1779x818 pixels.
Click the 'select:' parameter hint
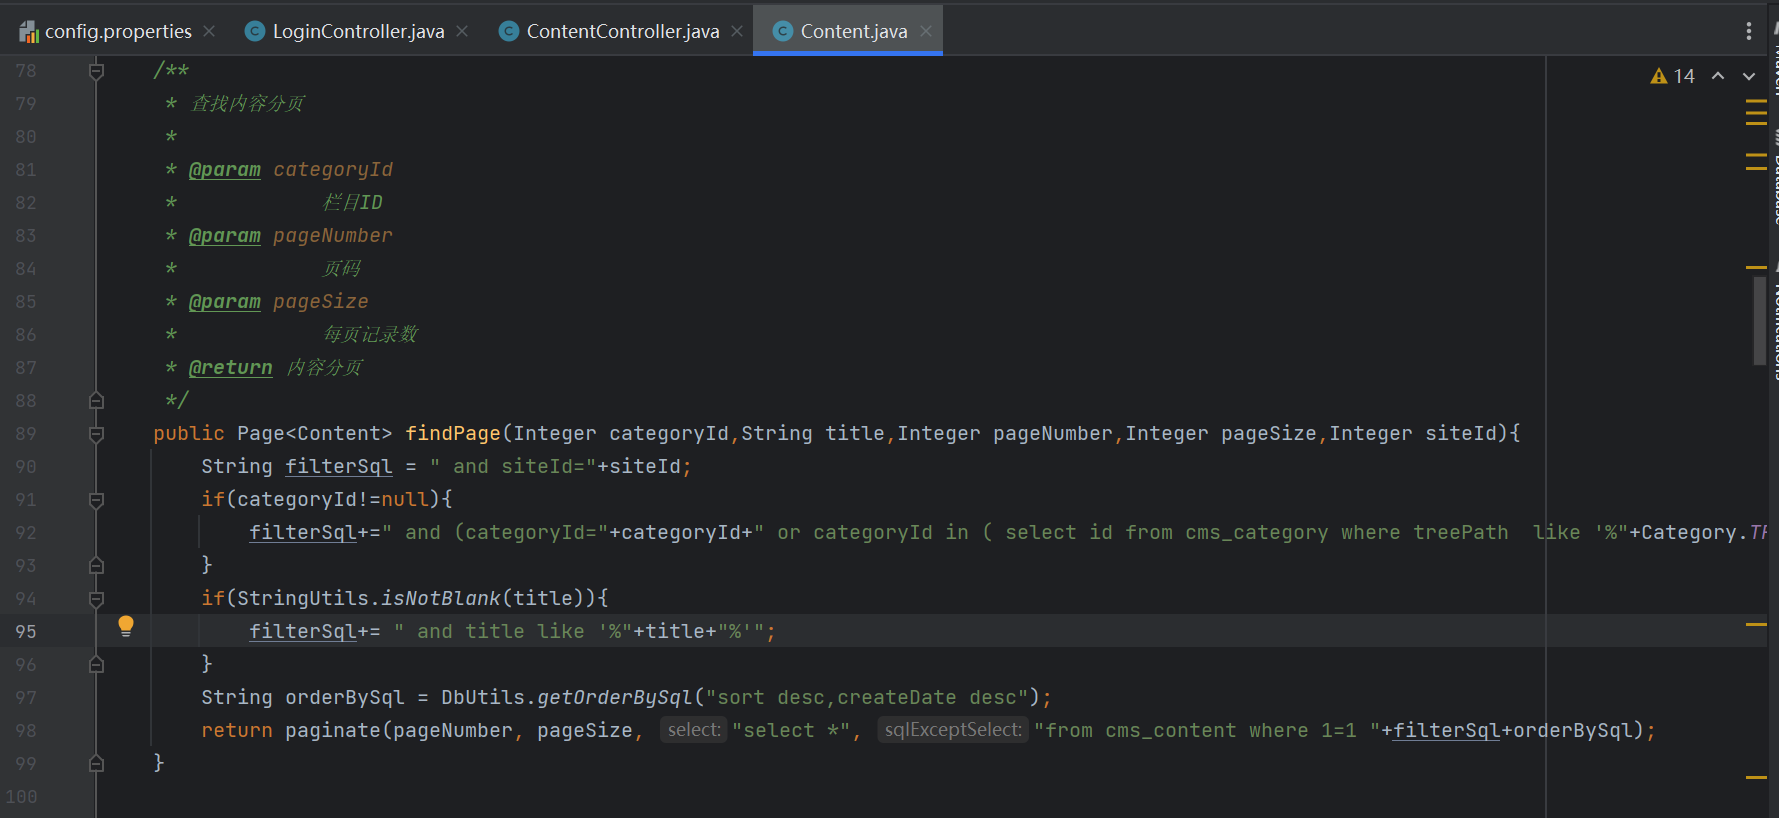click(693, 730)
